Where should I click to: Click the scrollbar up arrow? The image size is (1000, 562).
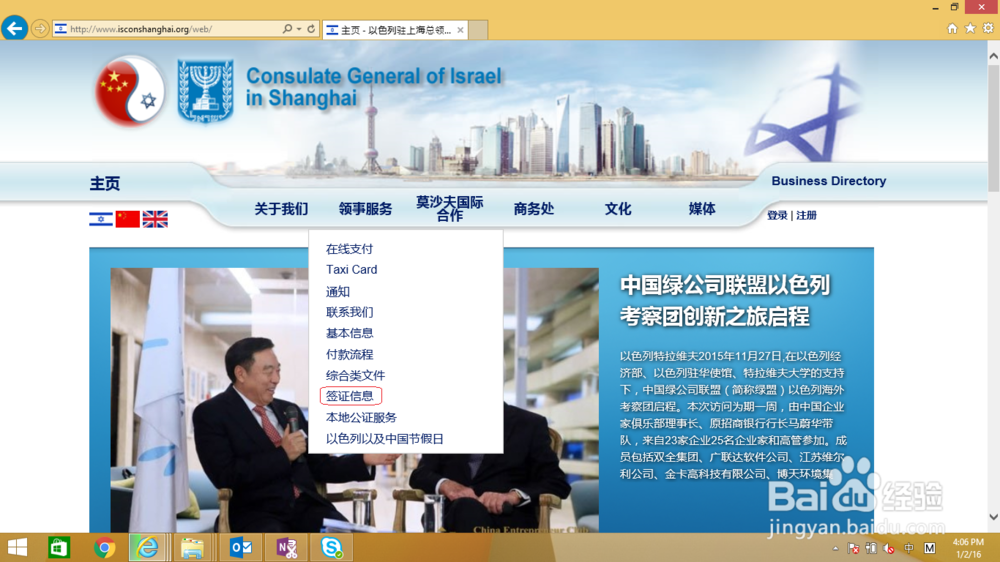pyautogui.click(x=994, y=56)
